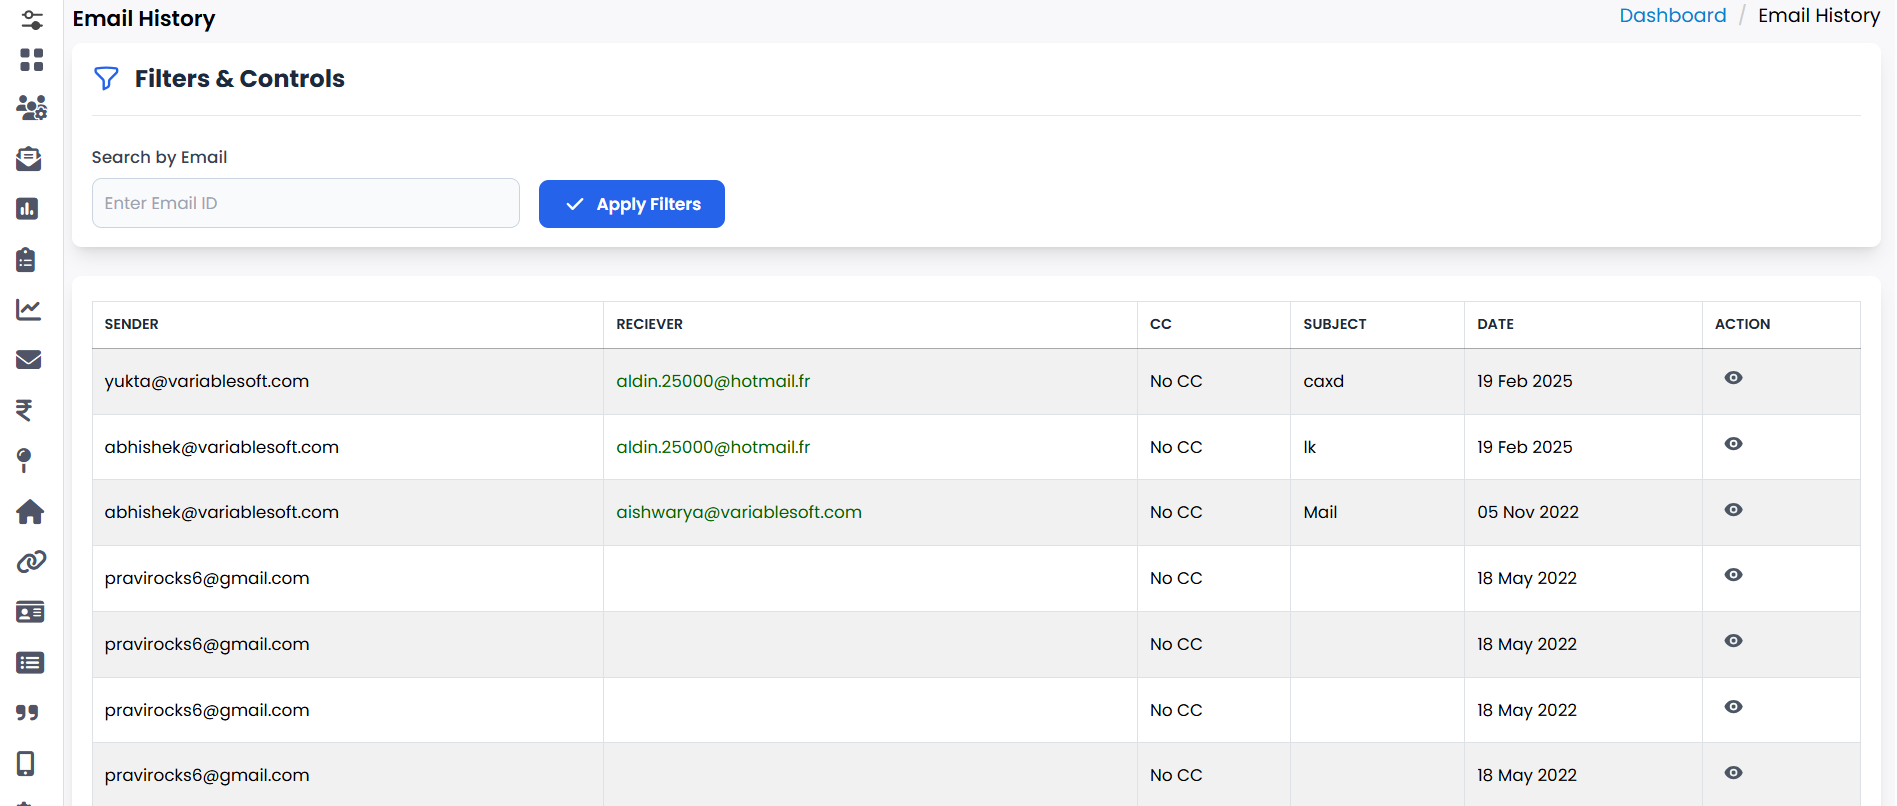Open the rupee currency icon in sidebar
The width and height of the screenshot is (1897, 806).
24,410
